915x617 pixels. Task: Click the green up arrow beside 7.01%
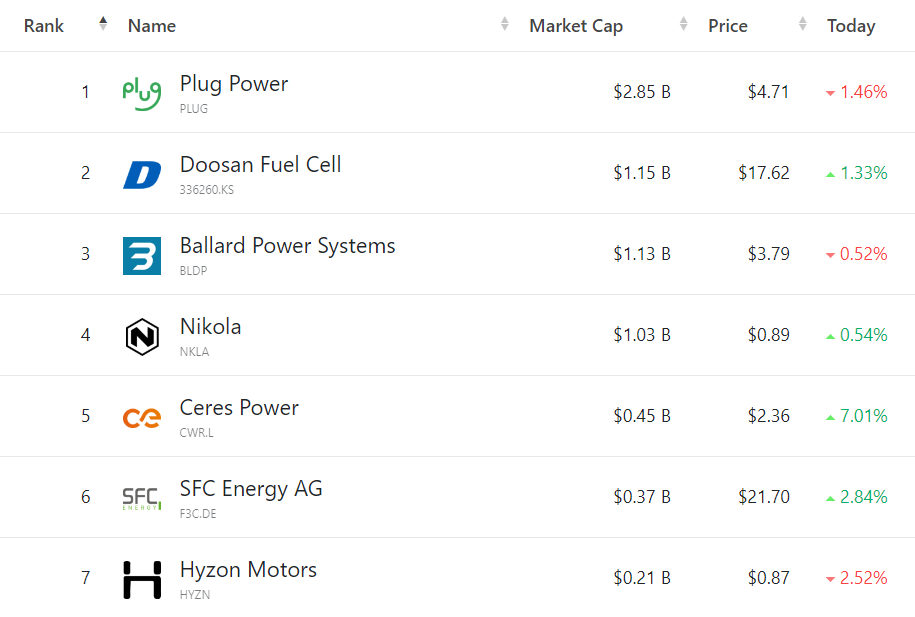point(830,417)
